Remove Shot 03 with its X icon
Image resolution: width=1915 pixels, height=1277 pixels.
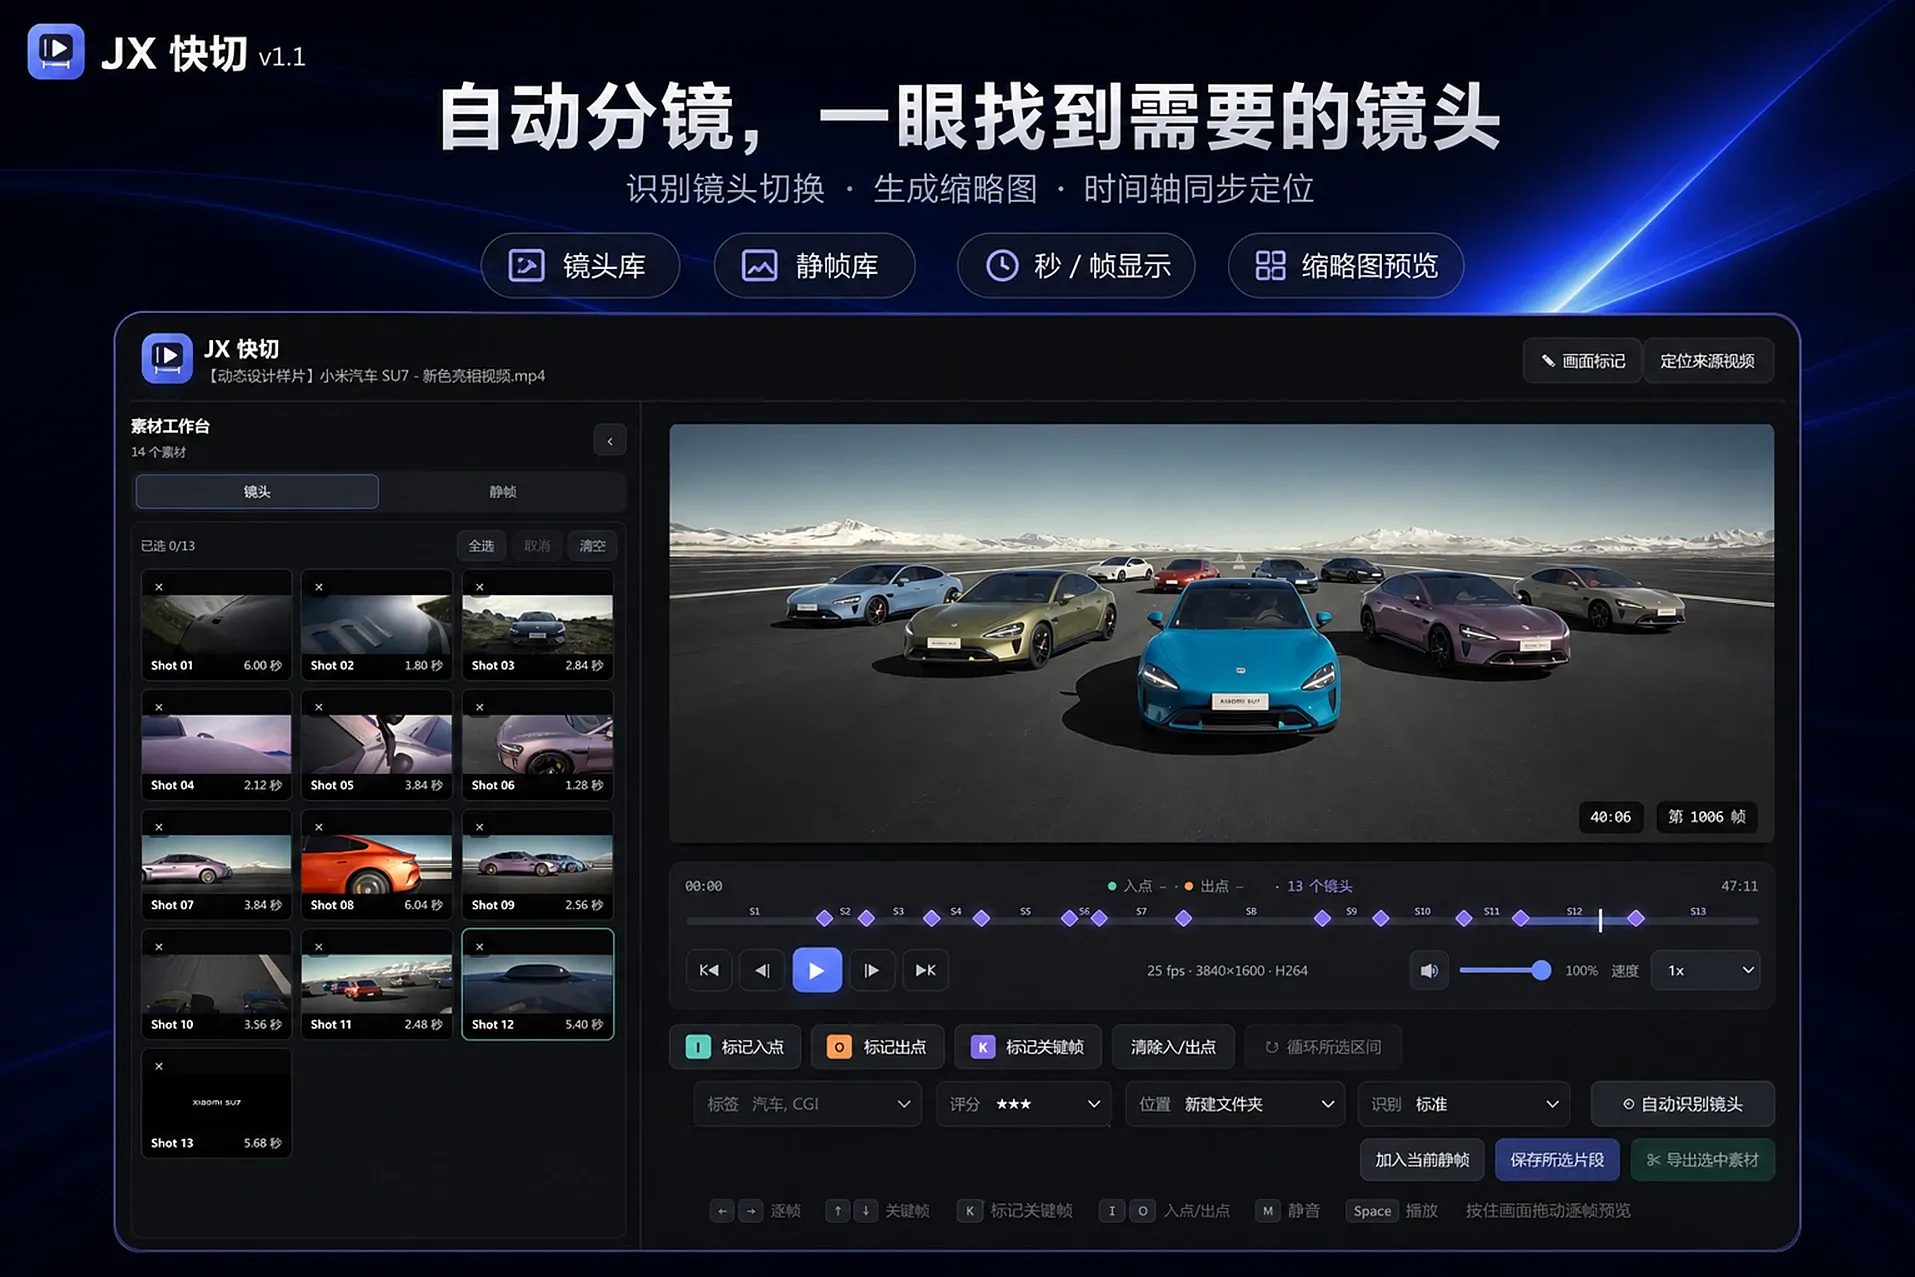pos(480,587)
